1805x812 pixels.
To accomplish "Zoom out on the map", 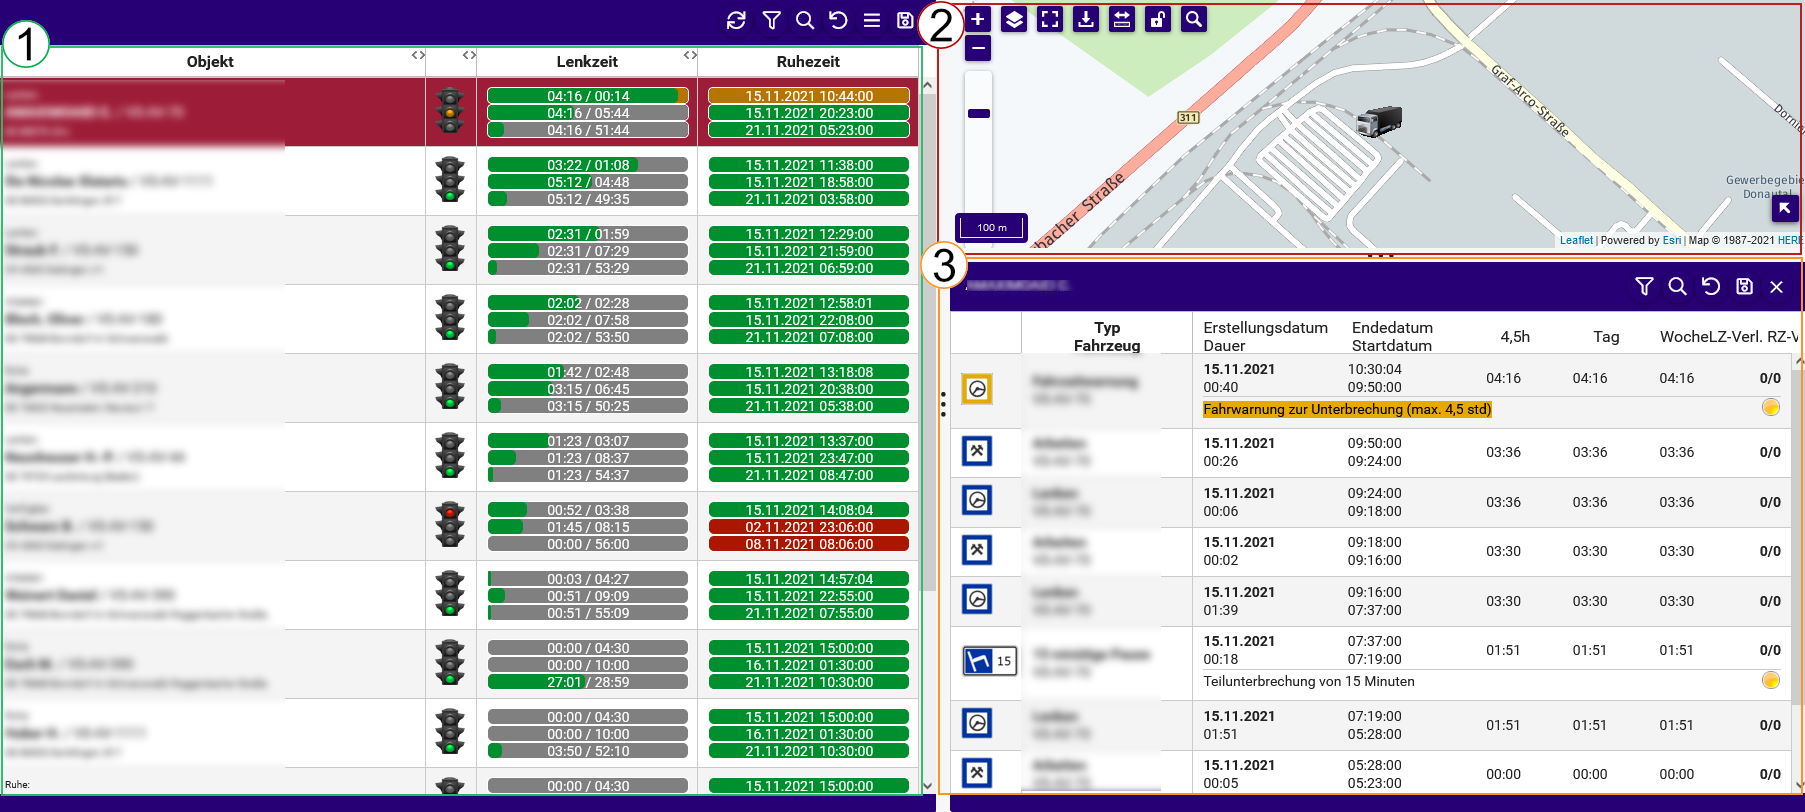I will coord(978,47).
